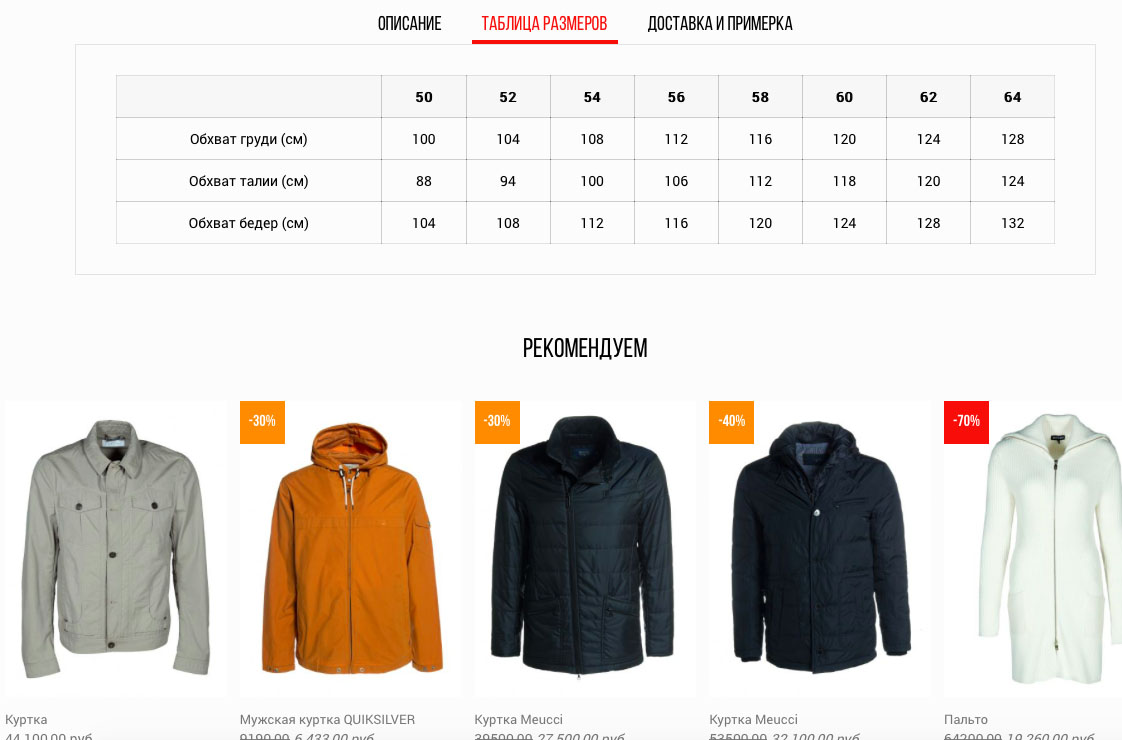Click the Обхват груди (см) row label

[248, 139]
